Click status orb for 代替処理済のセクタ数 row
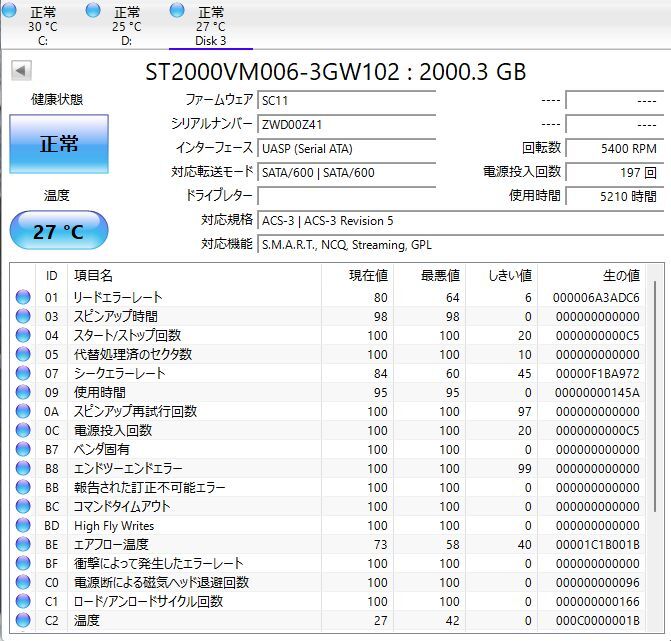671x641 pixels. (23, 354)
